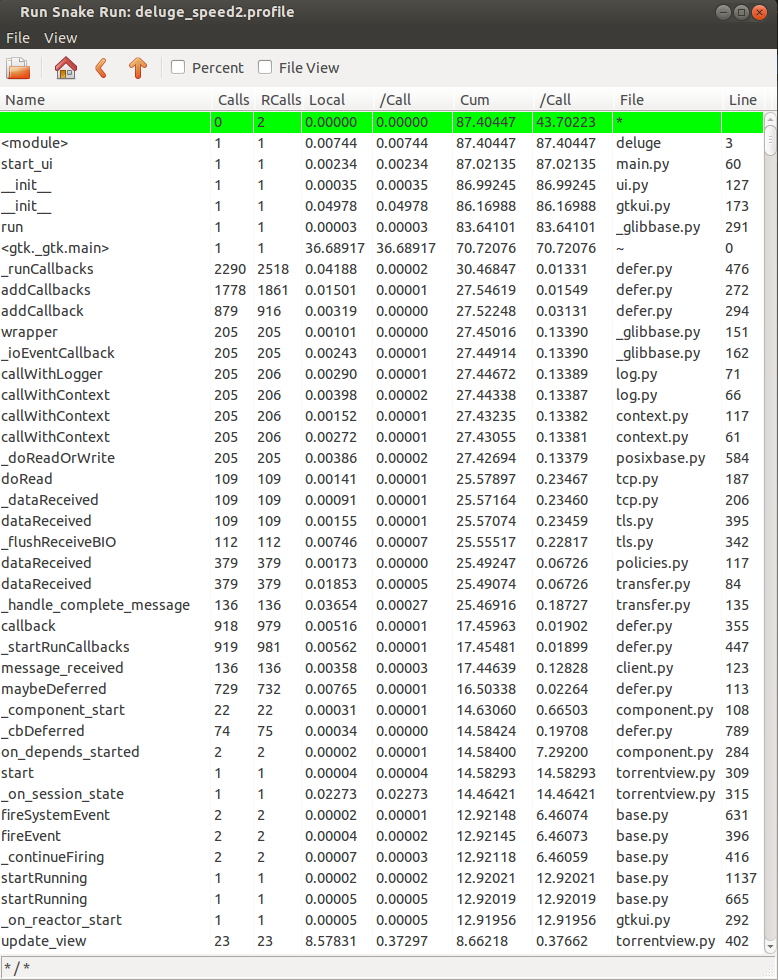Sort by the Cum column header
This screenshot has width=778, height=980.
coord(474,100)
